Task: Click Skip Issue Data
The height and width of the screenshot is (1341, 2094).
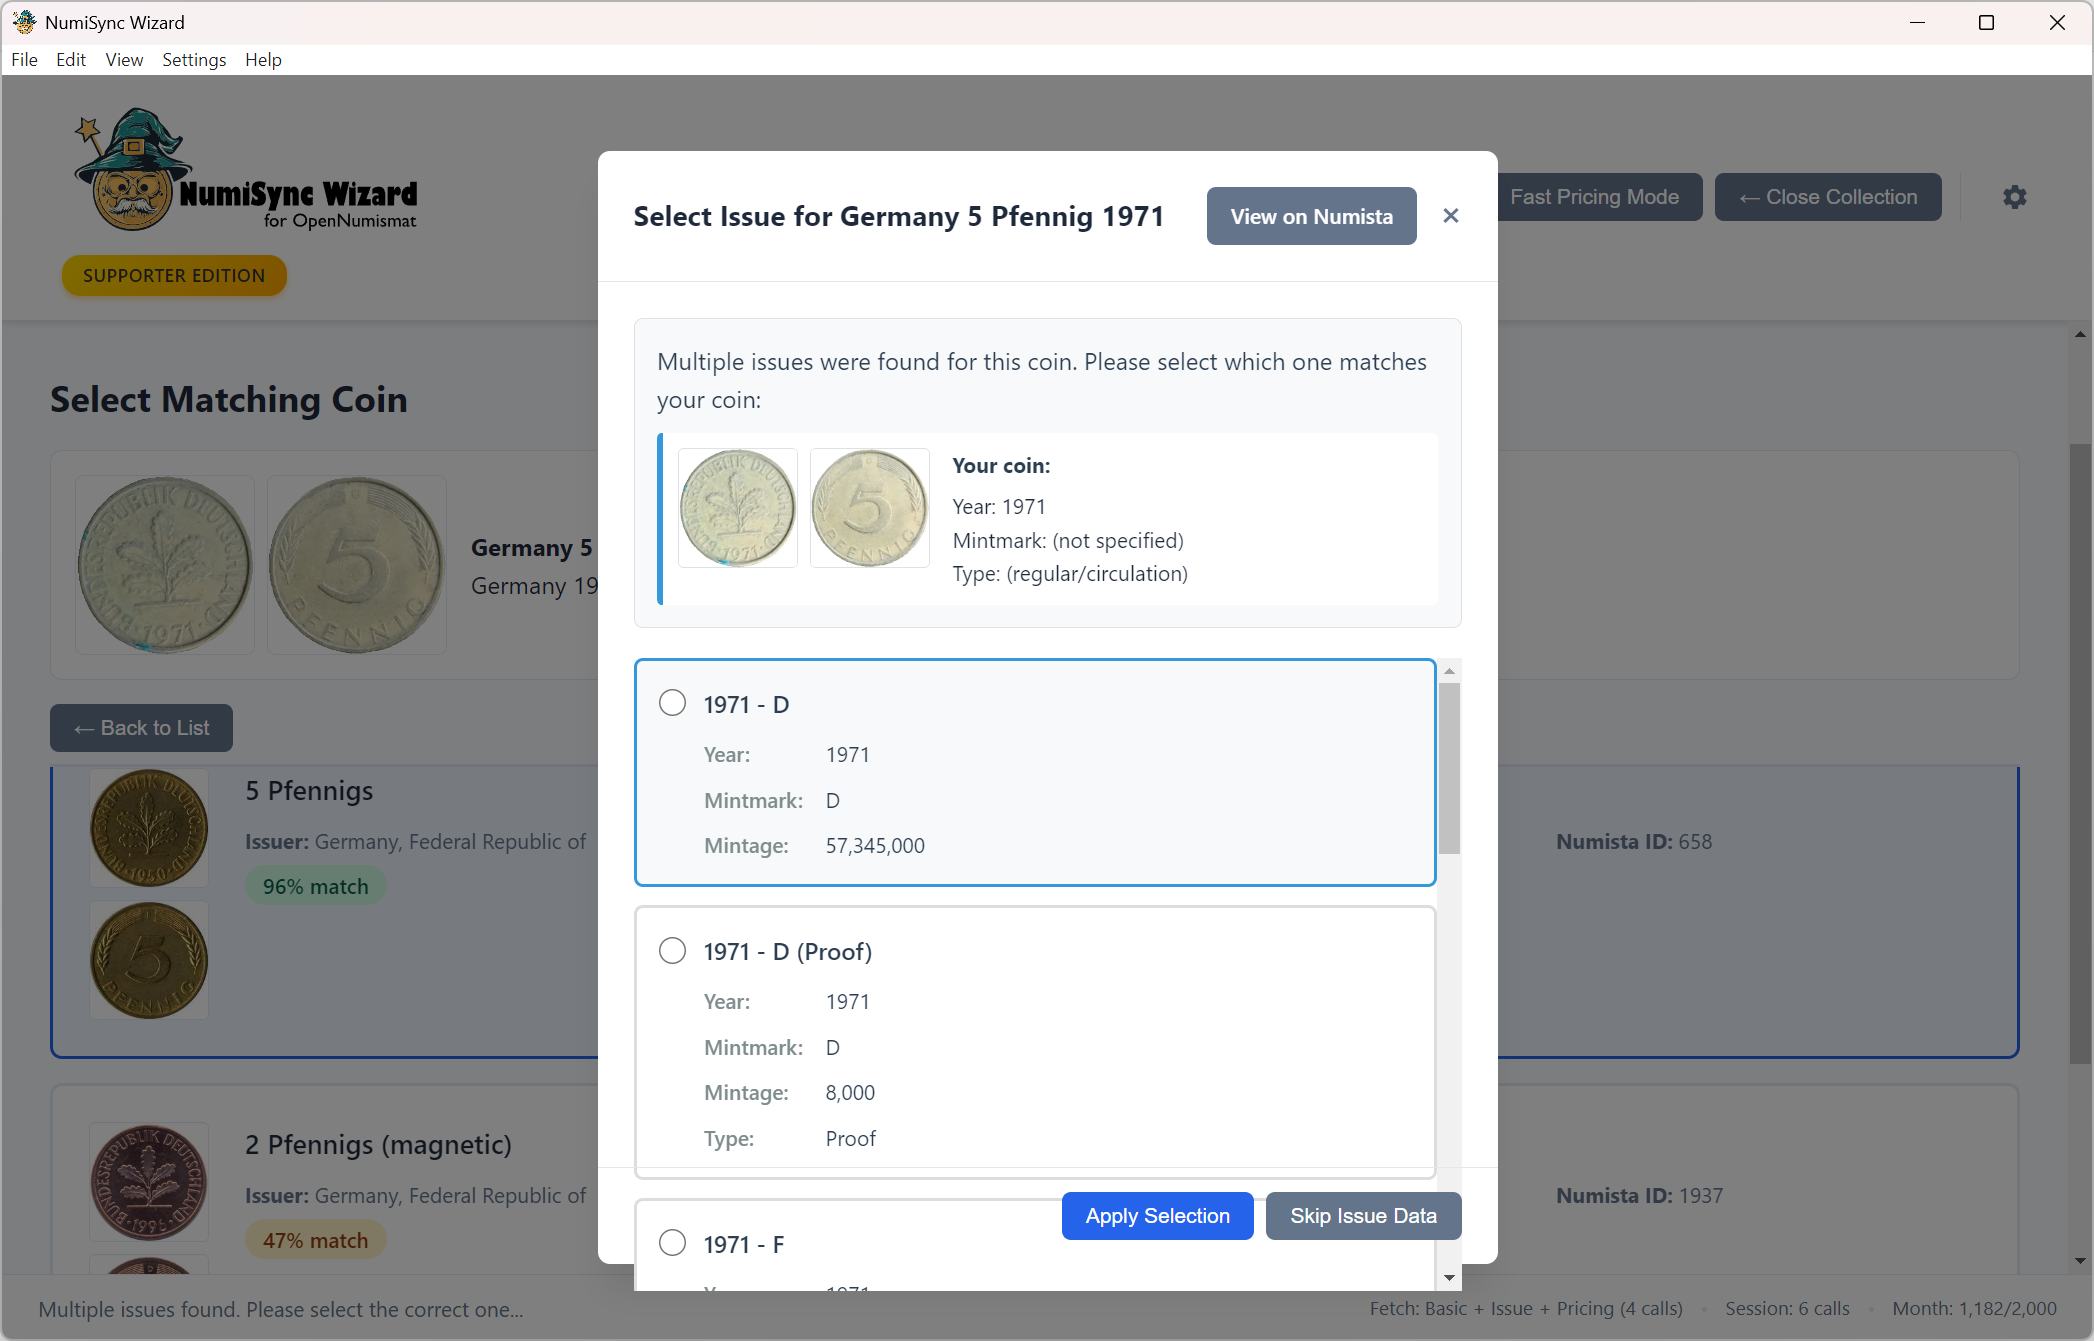Action: click(x=1363, y=1216)
